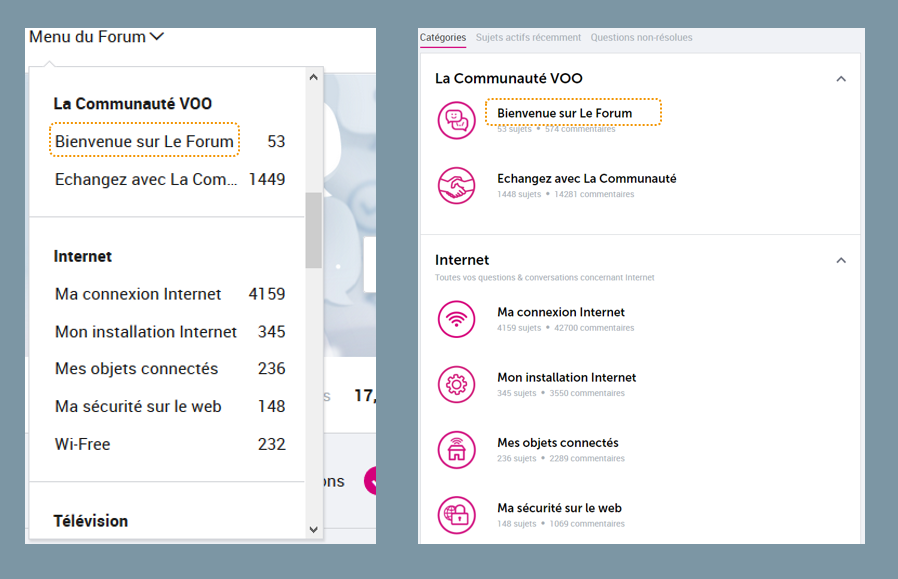This screenshot has width=898, height=579.
Task: Select Bienvenue sur Le Forum in menu
Action: 144,141
